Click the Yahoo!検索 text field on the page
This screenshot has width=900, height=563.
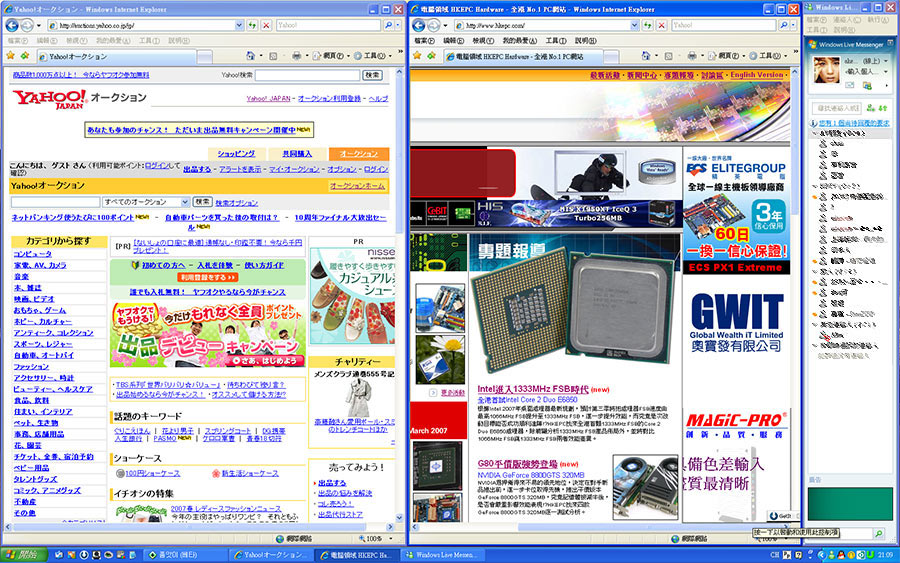(x=306, y=75)
